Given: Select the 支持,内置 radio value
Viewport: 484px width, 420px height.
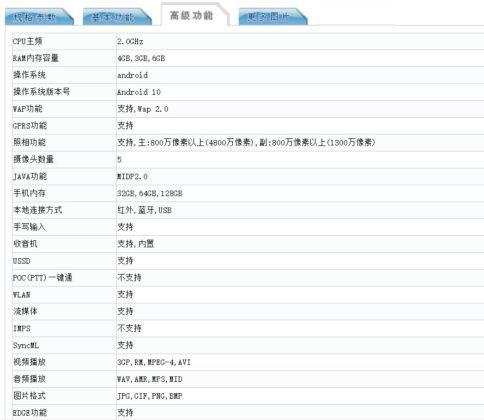Looking at the screenshot, I should [136, 244].
